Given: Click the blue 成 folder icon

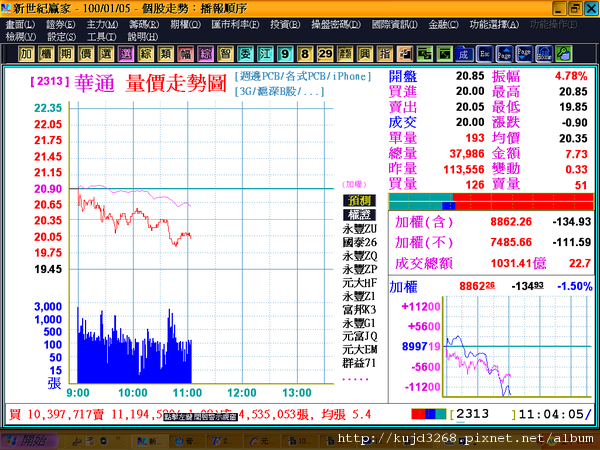Looking at the screenshot, I should click(464, 54).
